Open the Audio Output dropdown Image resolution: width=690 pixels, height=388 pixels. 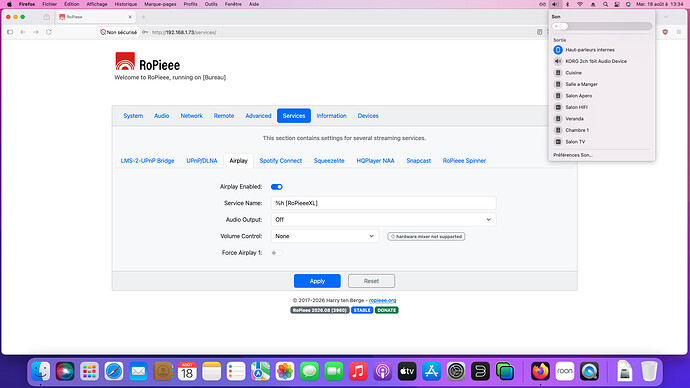(383, 220)
